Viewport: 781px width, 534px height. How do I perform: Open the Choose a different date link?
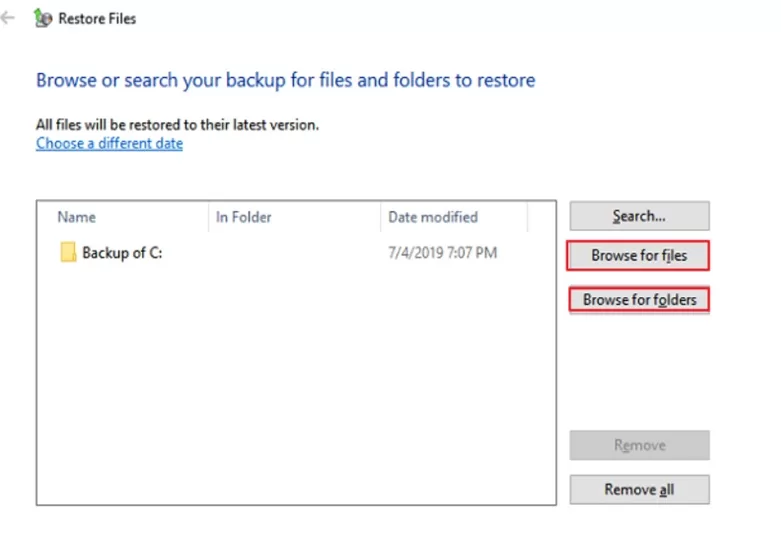pyautogui.click(x=109, y=143)
